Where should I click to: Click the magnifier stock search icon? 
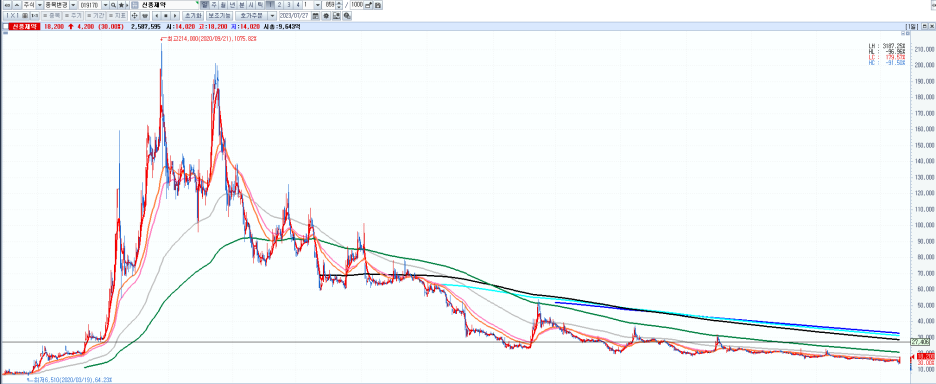pyautogui.click(x=113, y=5)
